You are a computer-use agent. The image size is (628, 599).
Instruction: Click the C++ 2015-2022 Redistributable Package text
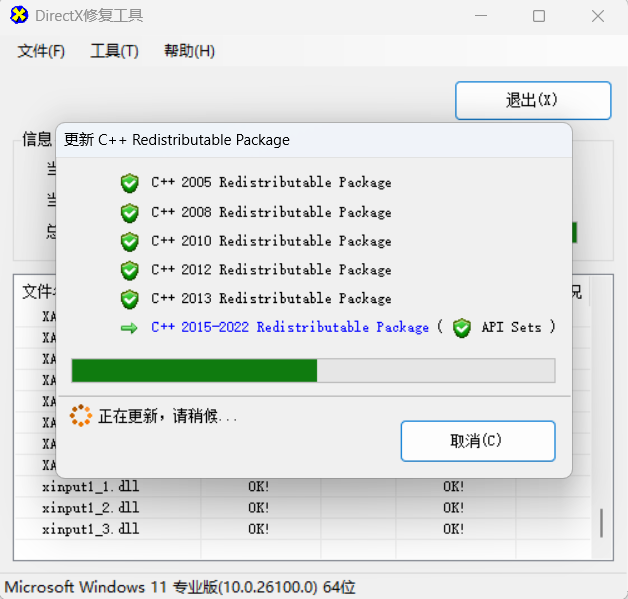pyautogui.click(x=289, y=328)
